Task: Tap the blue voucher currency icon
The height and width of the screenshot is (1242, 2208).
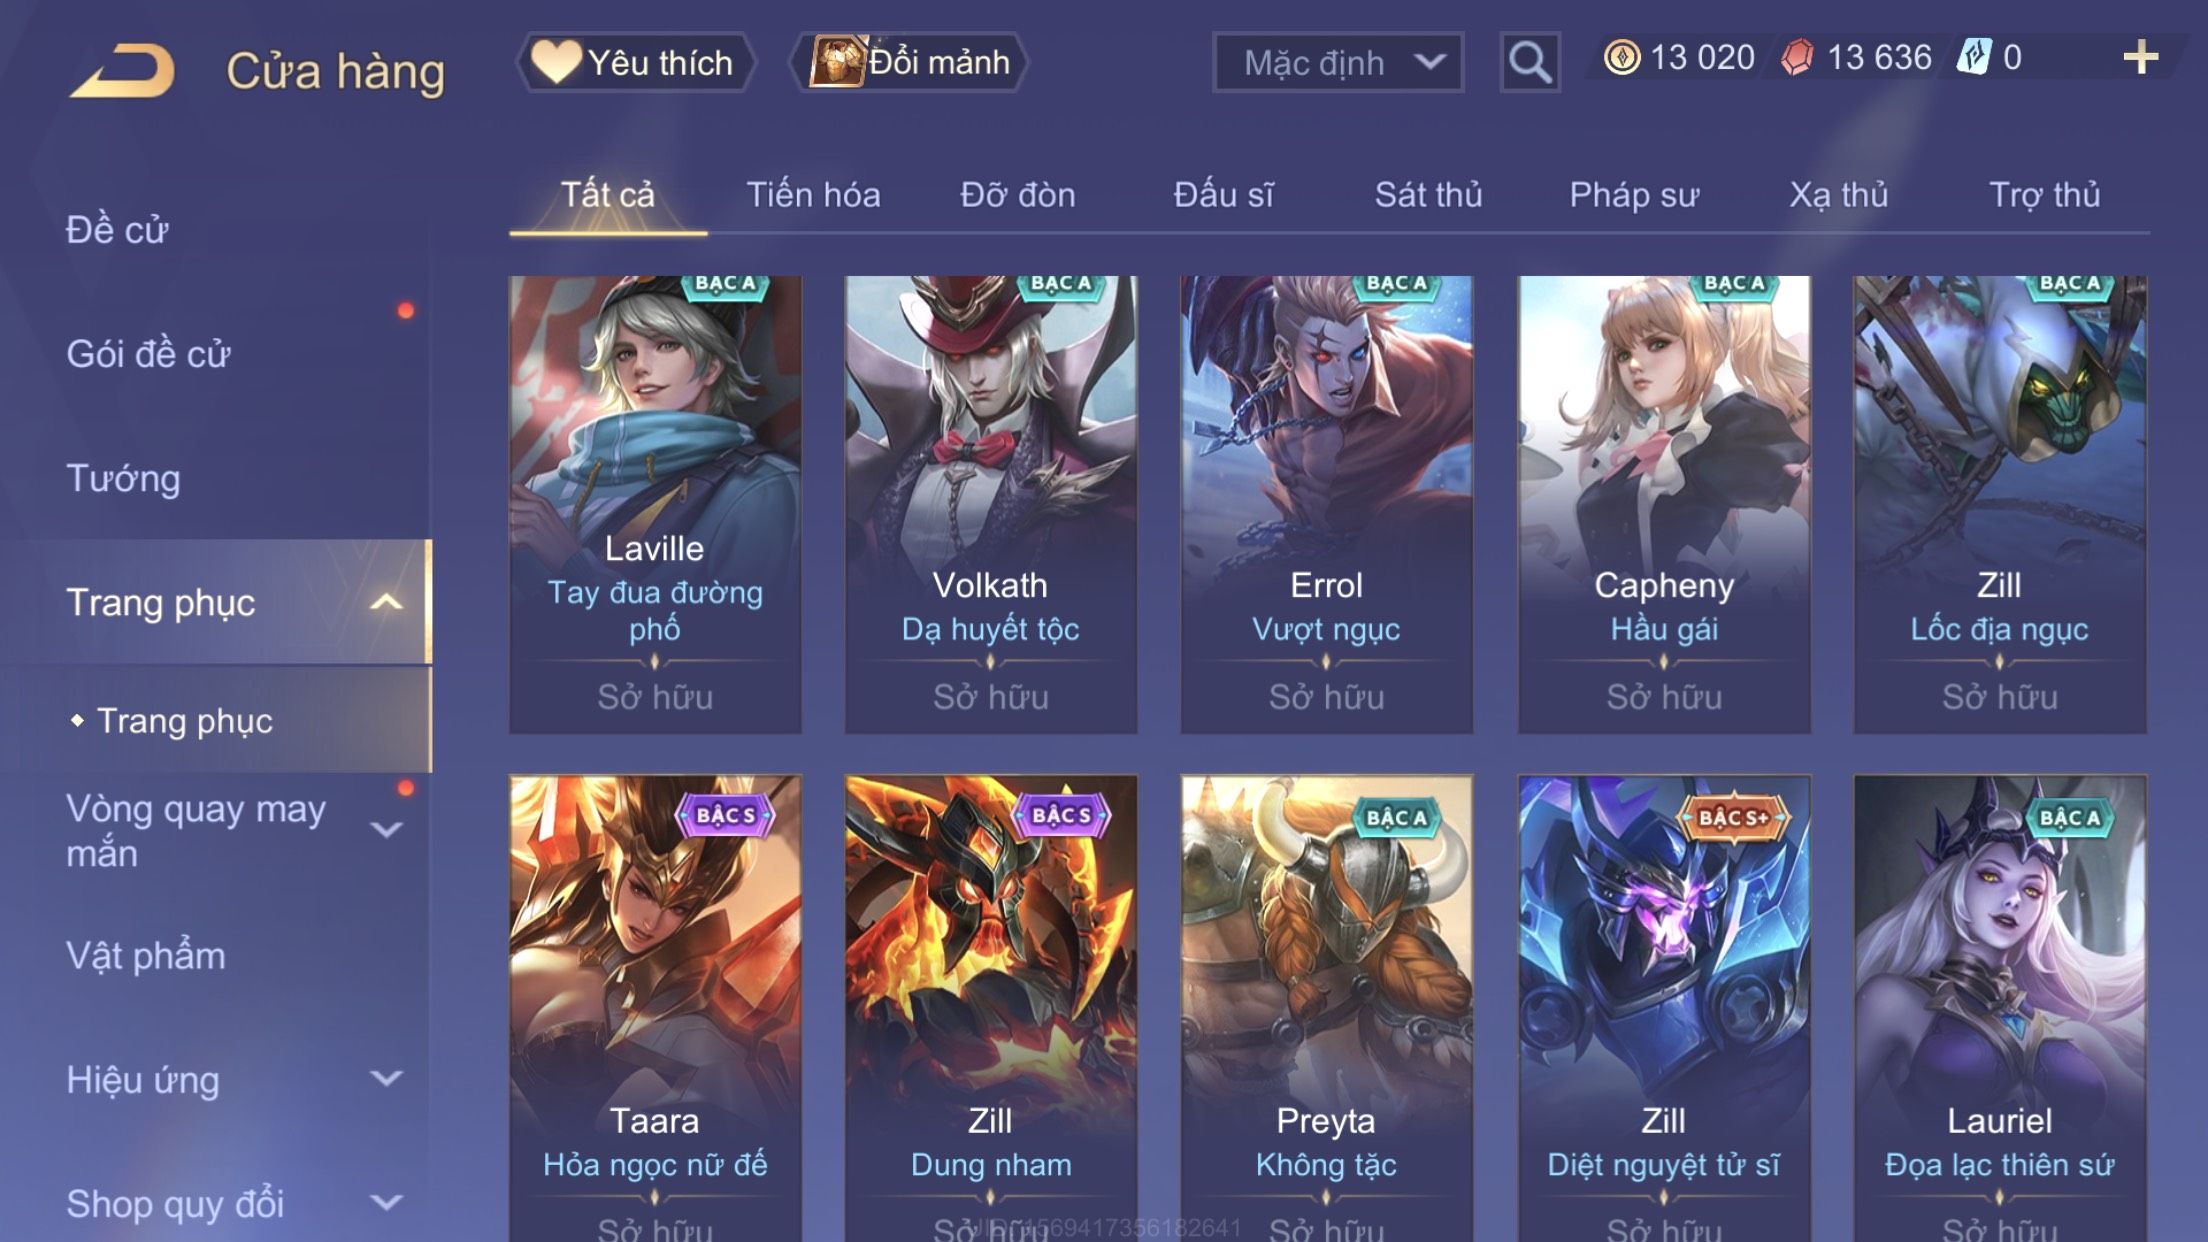Action: 1974,57
